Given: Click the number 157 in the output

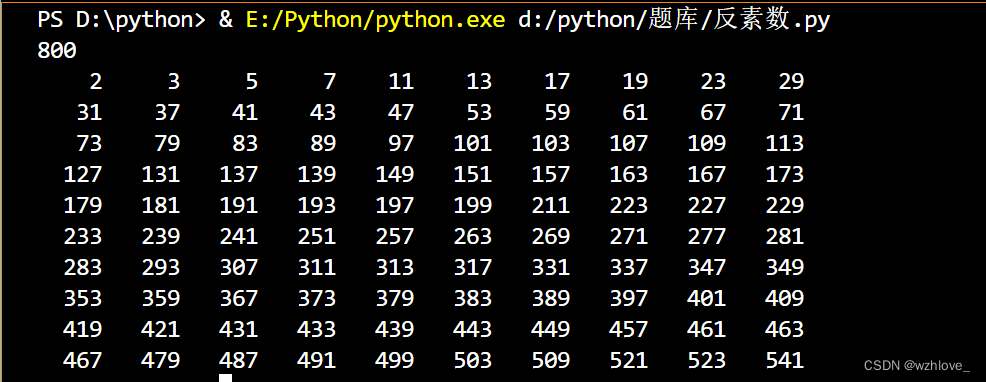Looking at the screenshot, I should pyautogui.click(x=551, y=174).
